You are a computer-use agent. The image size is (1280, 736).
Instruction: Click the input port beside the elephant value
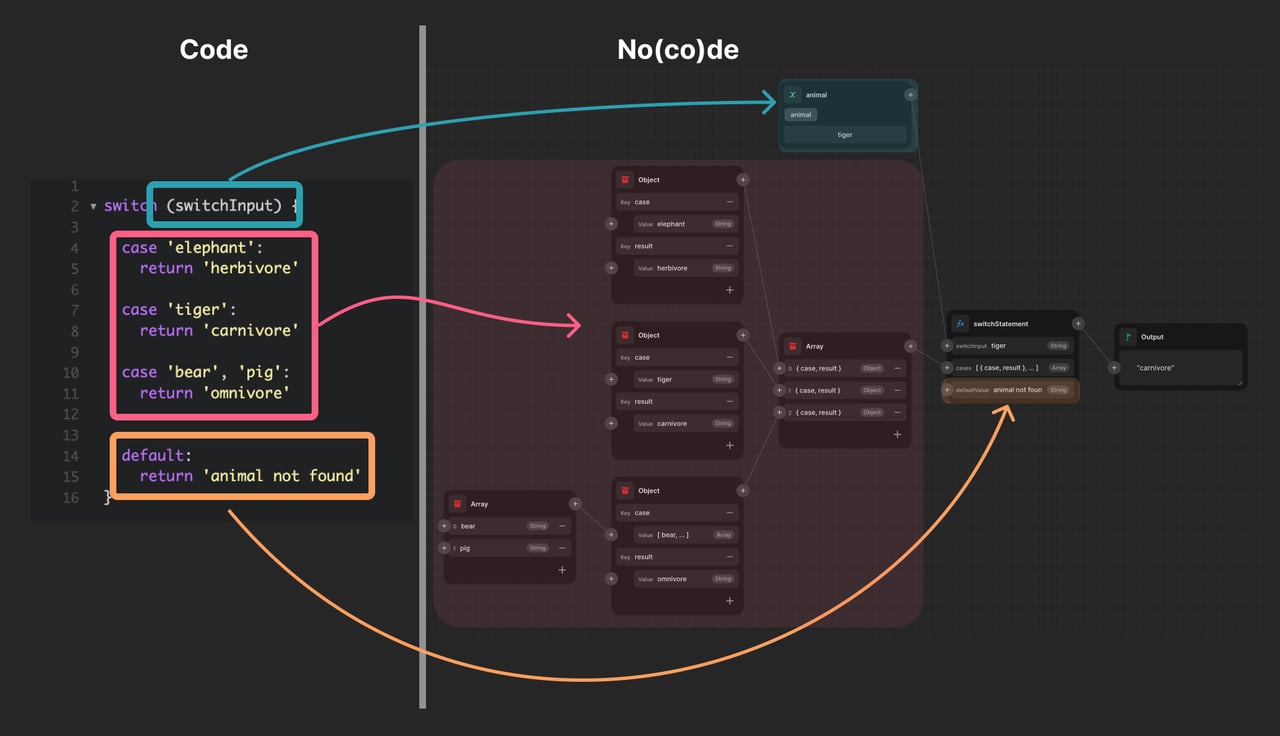[x=611, y=224]
